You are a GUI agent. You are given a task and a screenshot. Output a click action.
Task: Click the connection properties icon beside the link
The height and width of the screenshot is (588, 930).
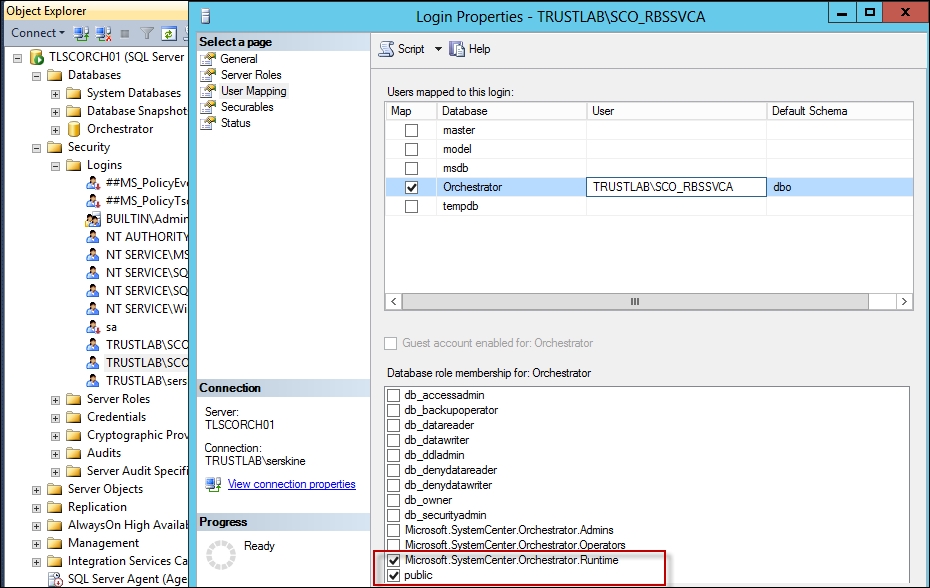(x=213, y=484)
